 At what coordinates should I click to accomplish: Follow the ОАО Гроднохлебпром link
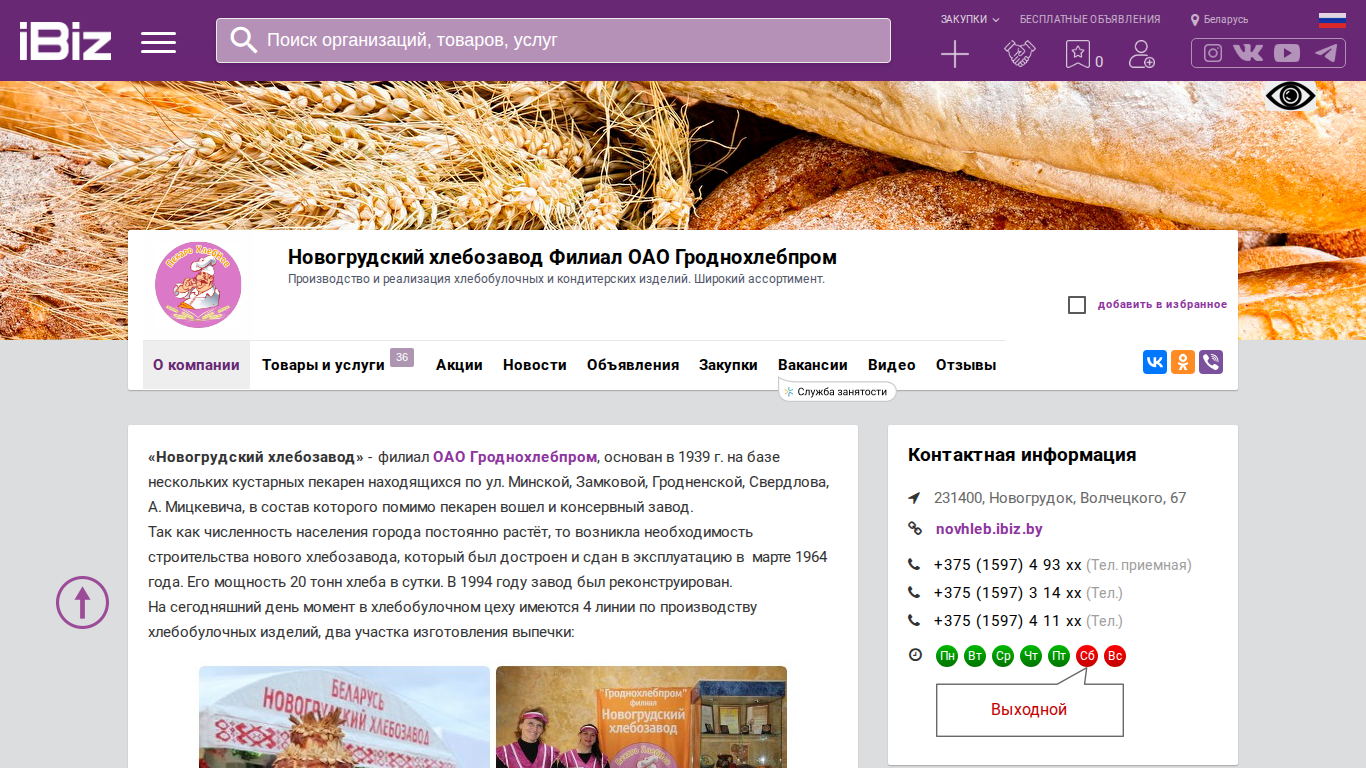click(515, 457)
